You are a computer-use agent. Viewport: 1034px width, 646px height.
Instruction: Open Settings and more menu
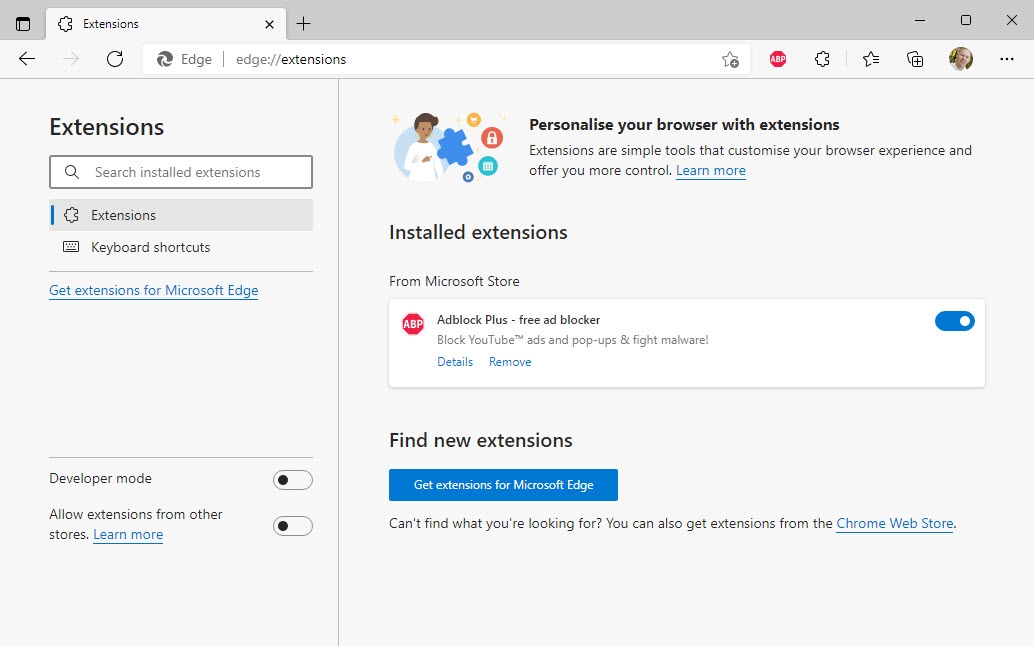click(1006, 59)
